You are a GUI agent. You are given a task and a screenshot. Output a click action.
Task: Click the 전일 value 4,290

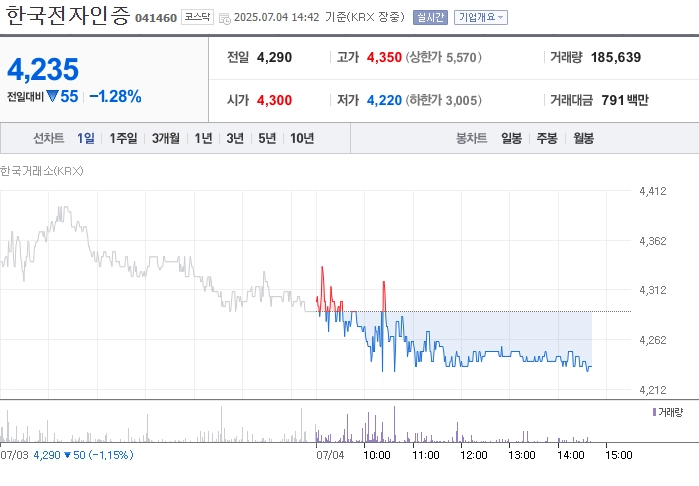pyautogui.click(x=275, y=58)
